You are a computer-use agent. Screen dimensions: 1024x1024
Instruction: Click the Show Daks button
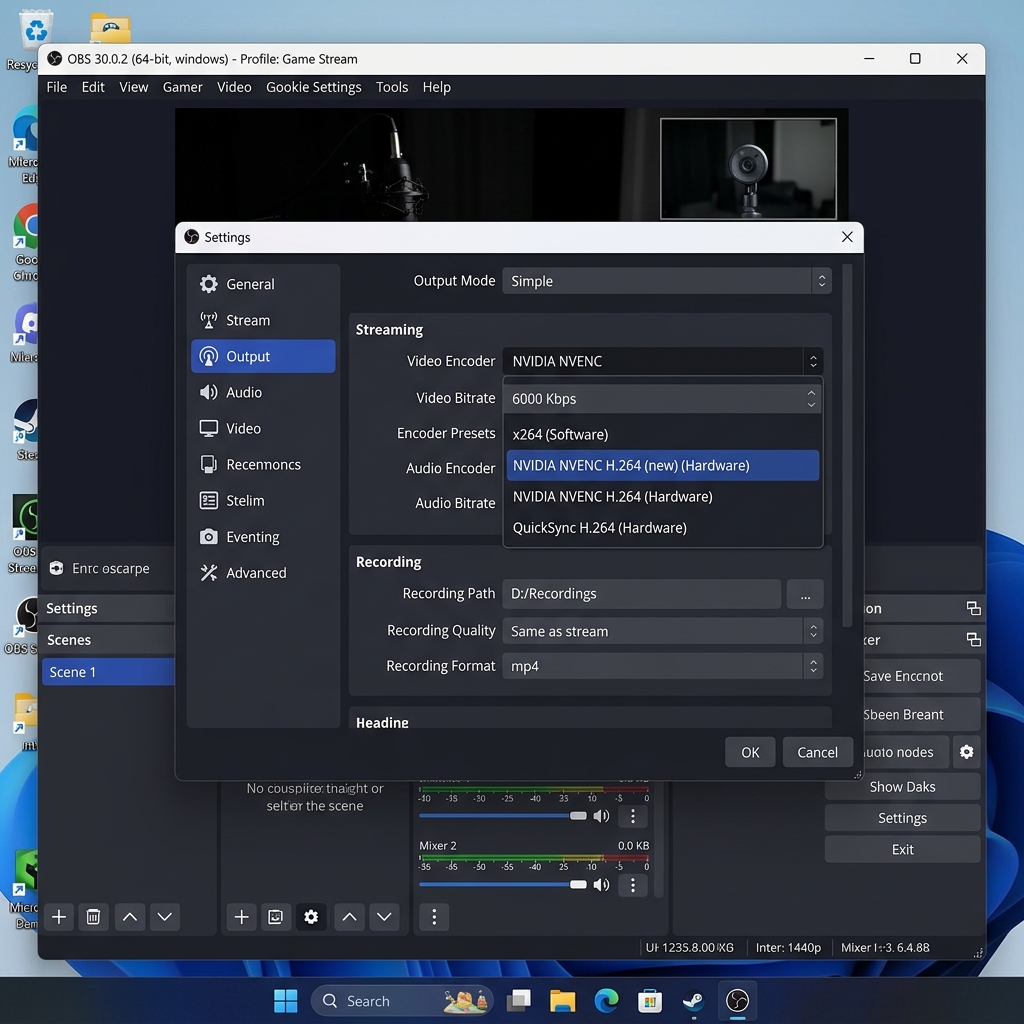coord(903,786)
